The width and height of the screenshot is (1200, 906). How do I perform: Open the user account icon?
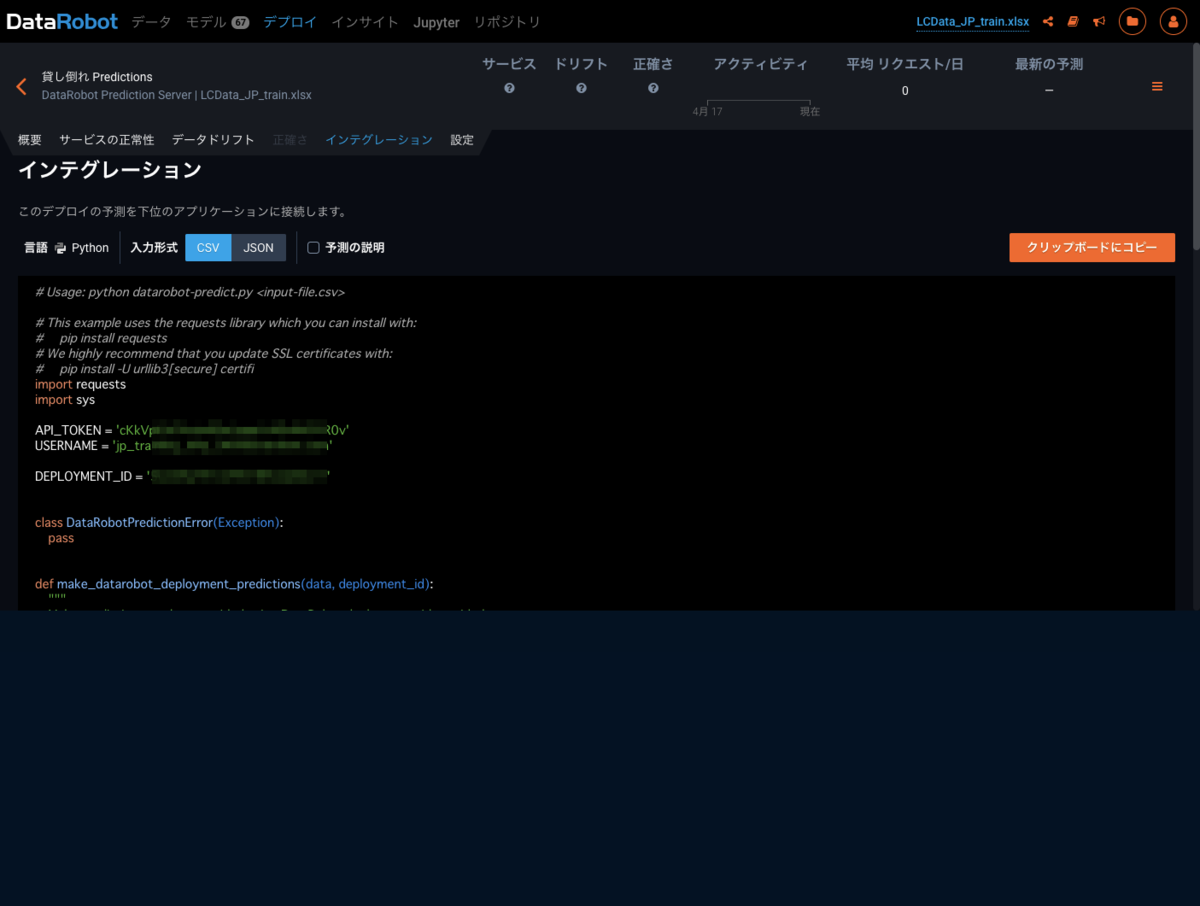(1173, 21)
